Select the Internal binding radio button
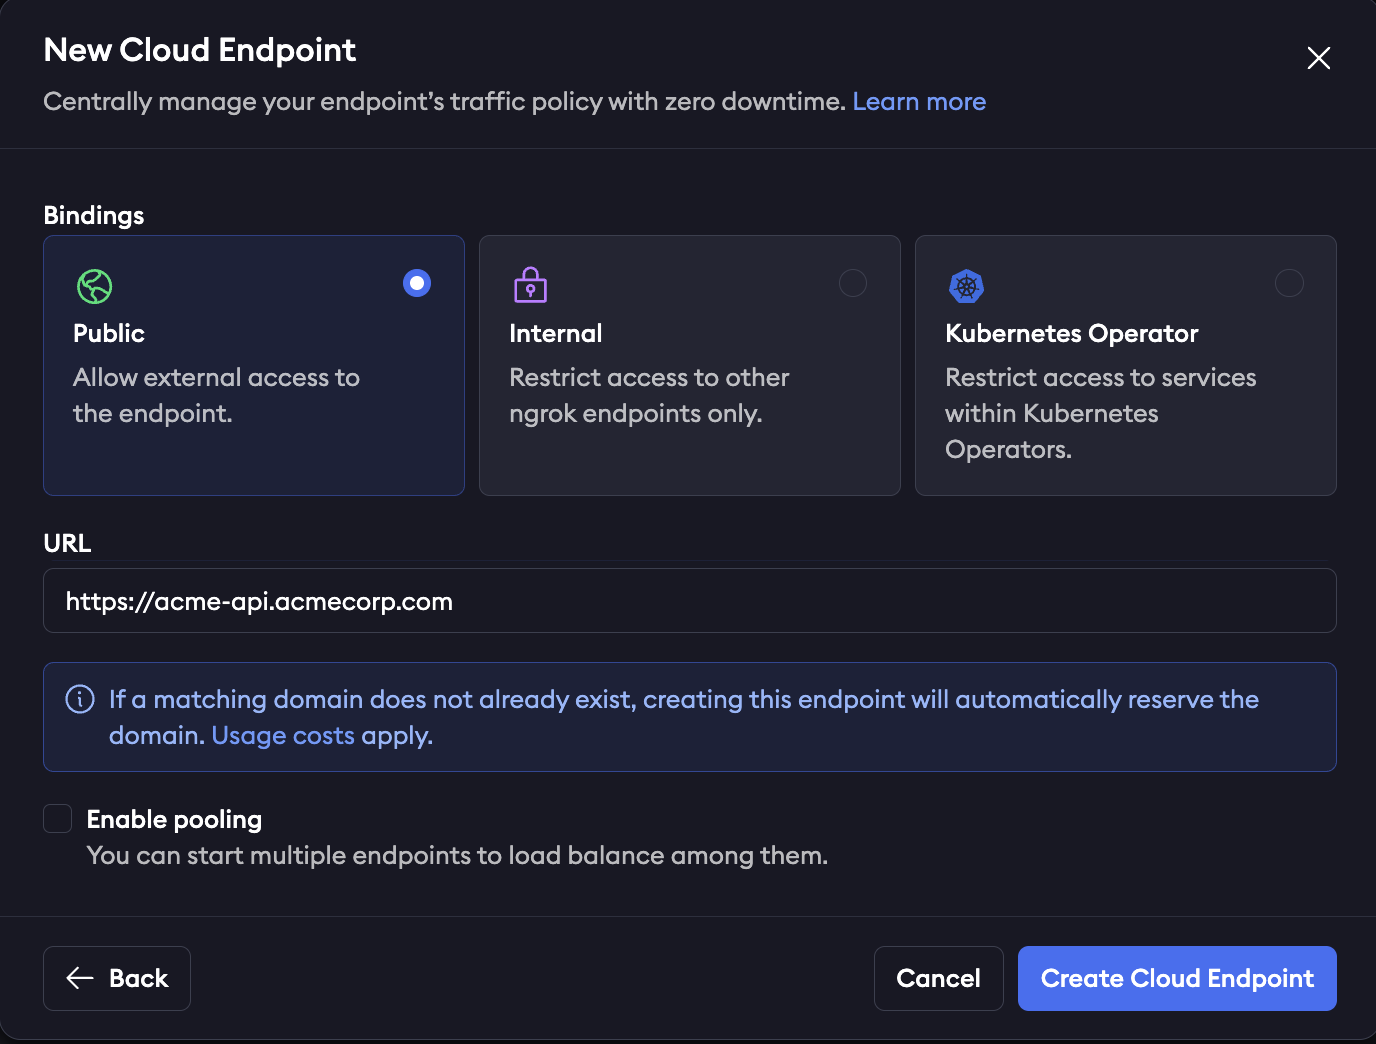1376x1044 pixels. tap(853, 283)
